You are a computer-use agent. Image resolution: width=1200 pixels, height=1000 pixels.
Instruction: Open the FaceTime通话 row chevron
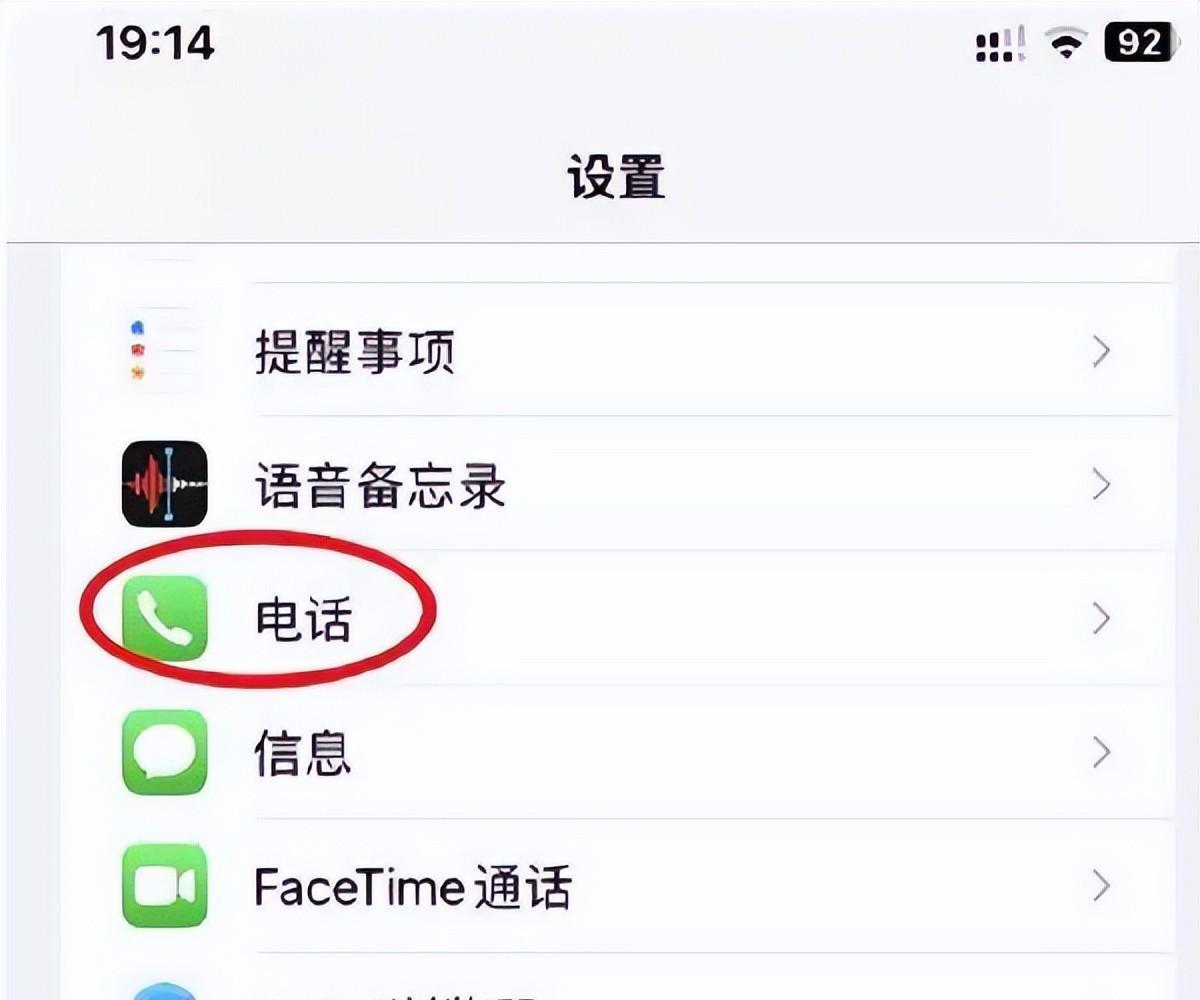click(1102, 886)
